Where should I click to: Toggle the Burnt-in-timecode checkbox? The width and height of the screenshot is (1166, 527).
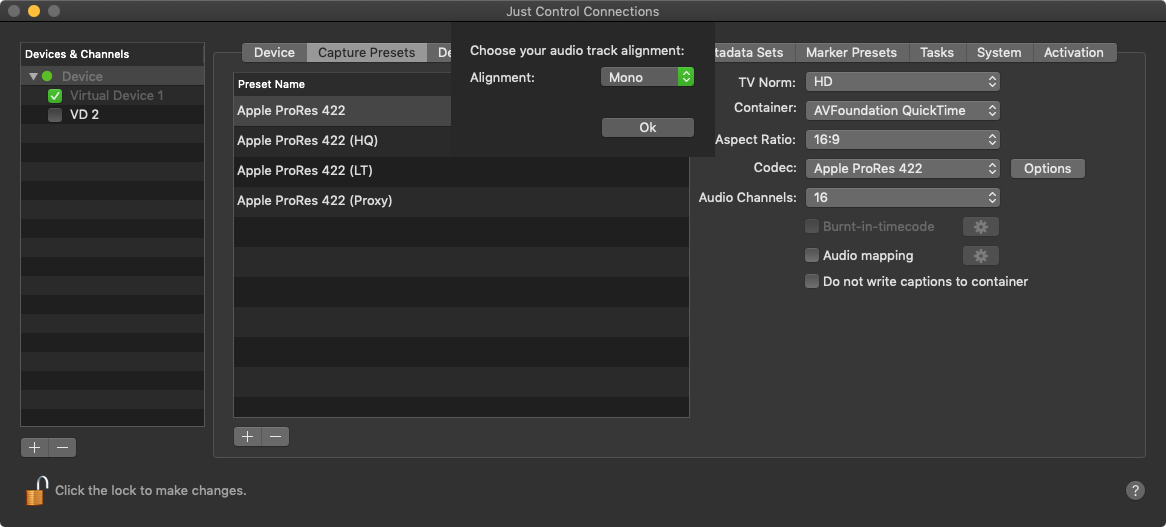click(812, 227)
